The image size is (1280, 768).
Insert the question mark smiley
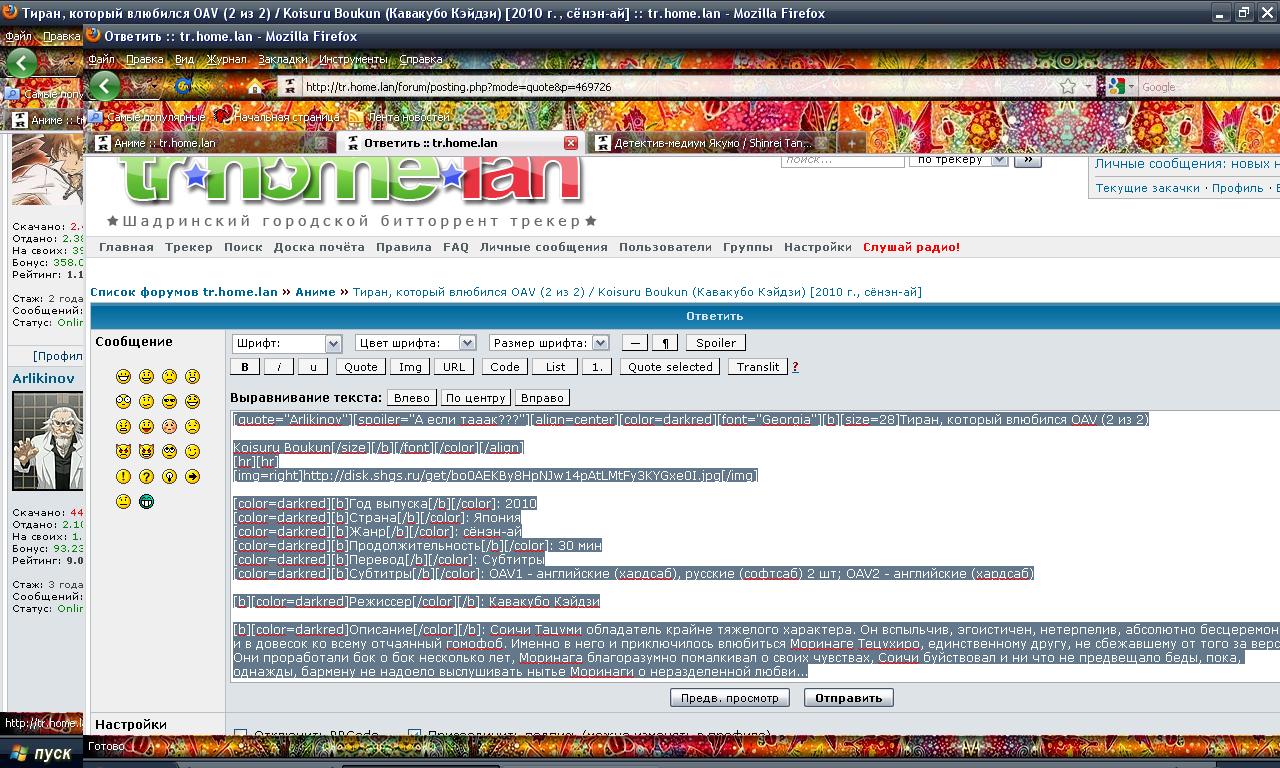click(x=146, y=477)
